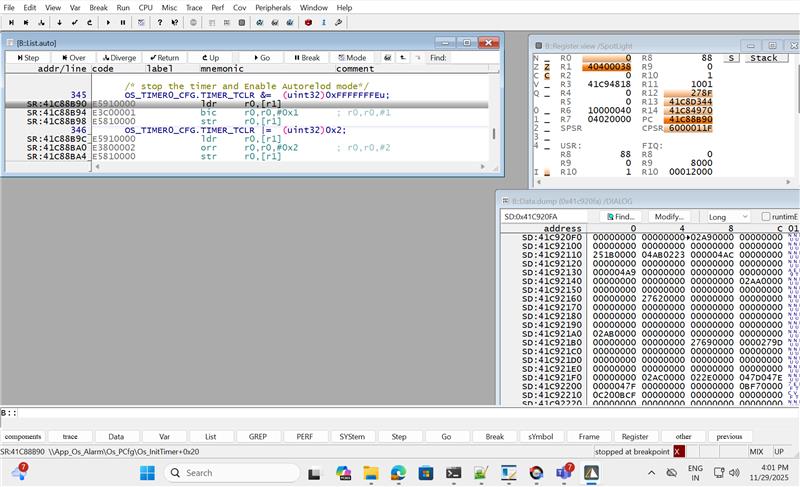Viewport: 800px width, 487px height.
Task: Click the glasses icon in List window toolbar
Action: pos(388,58)
